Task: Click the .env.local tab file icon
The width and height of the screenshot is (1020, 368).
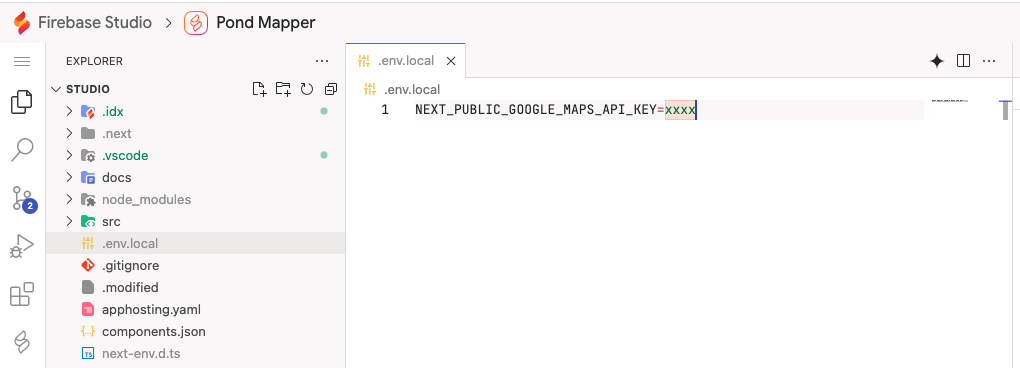Action: coord(364,61)
